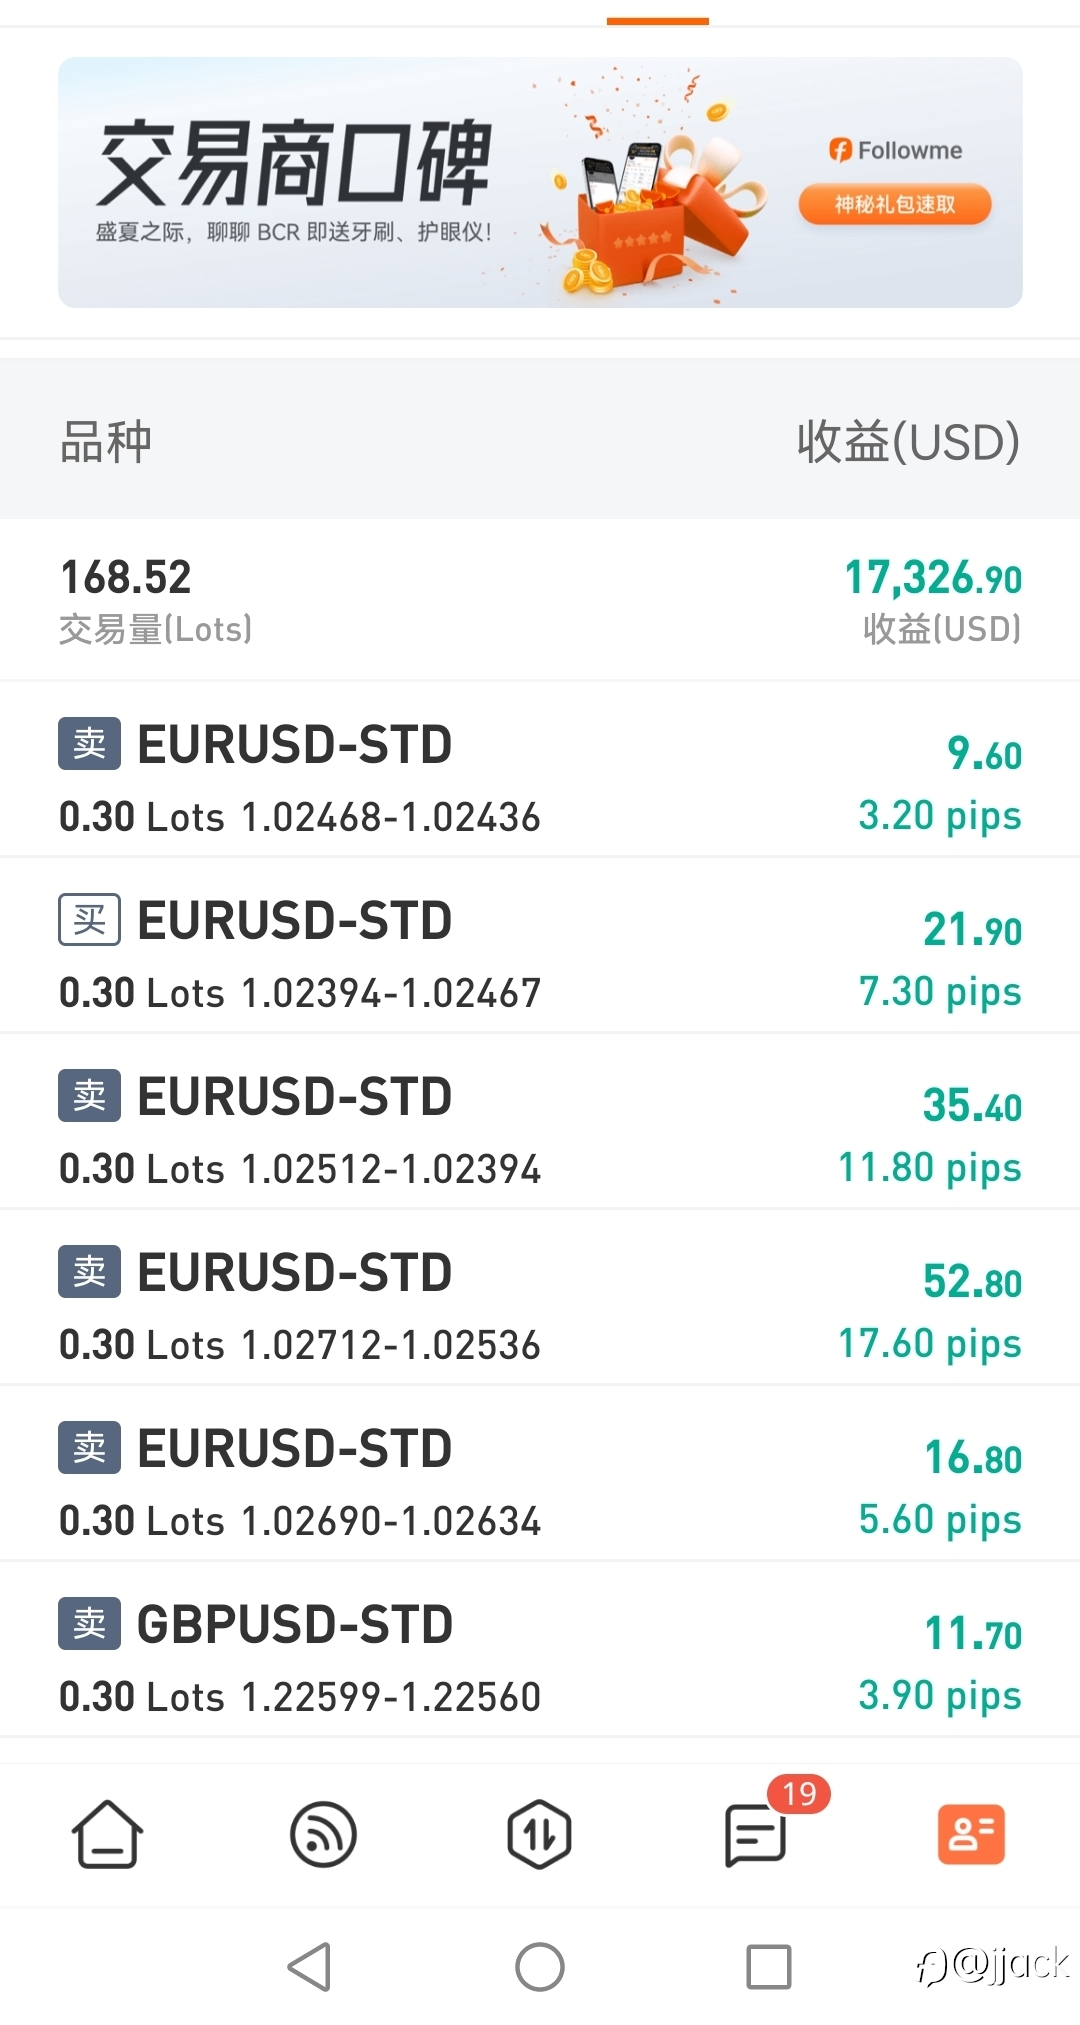The height and width of the screenshot is (2025, 1080).
Task: Tap the Followme logo in banner
Action: coord(895,151)
